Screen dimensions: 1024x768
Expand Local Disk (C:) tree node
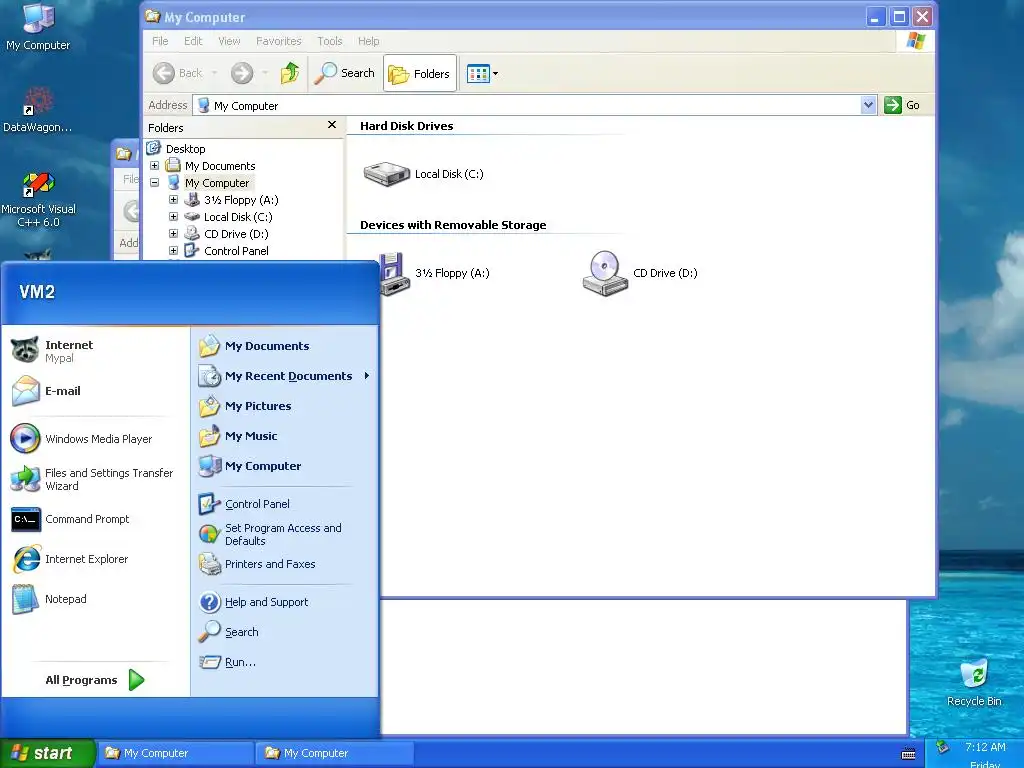coord(173,217)
